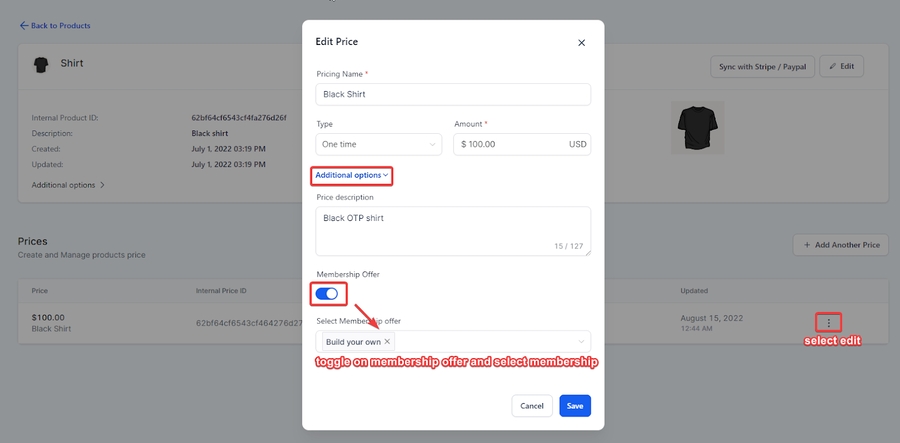Open the Type 'One time' dropdown
Image resolution: width=900 pixels, height=443 pixels.
[378, 144]
